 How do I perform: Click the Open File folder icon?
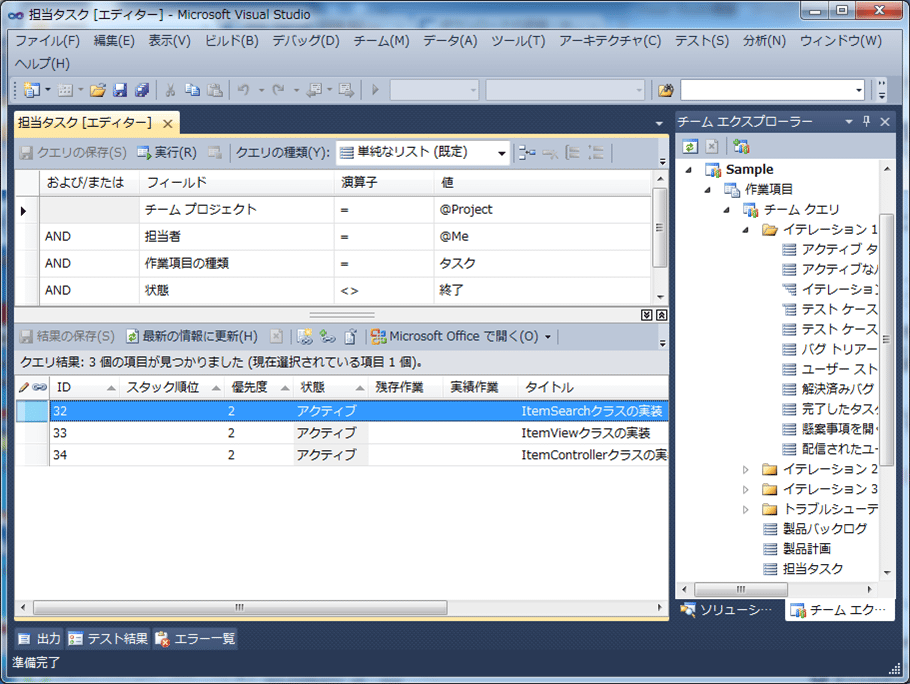98,90
